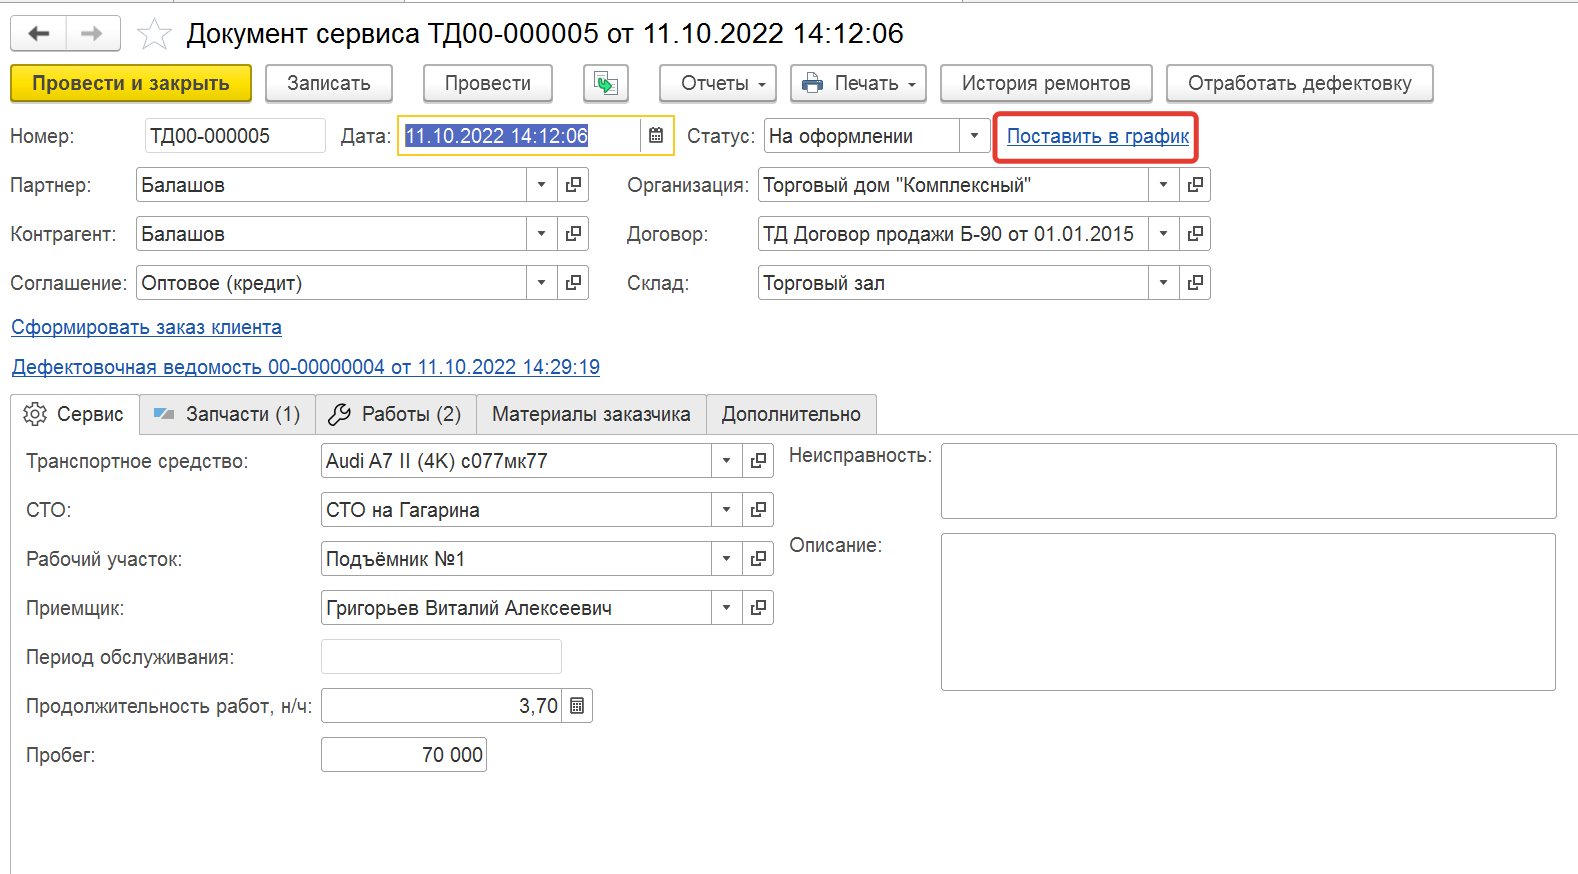Expand the СТО dropdown list
The width and height of the screenshot is (1578, 874).
click(726, 510)
